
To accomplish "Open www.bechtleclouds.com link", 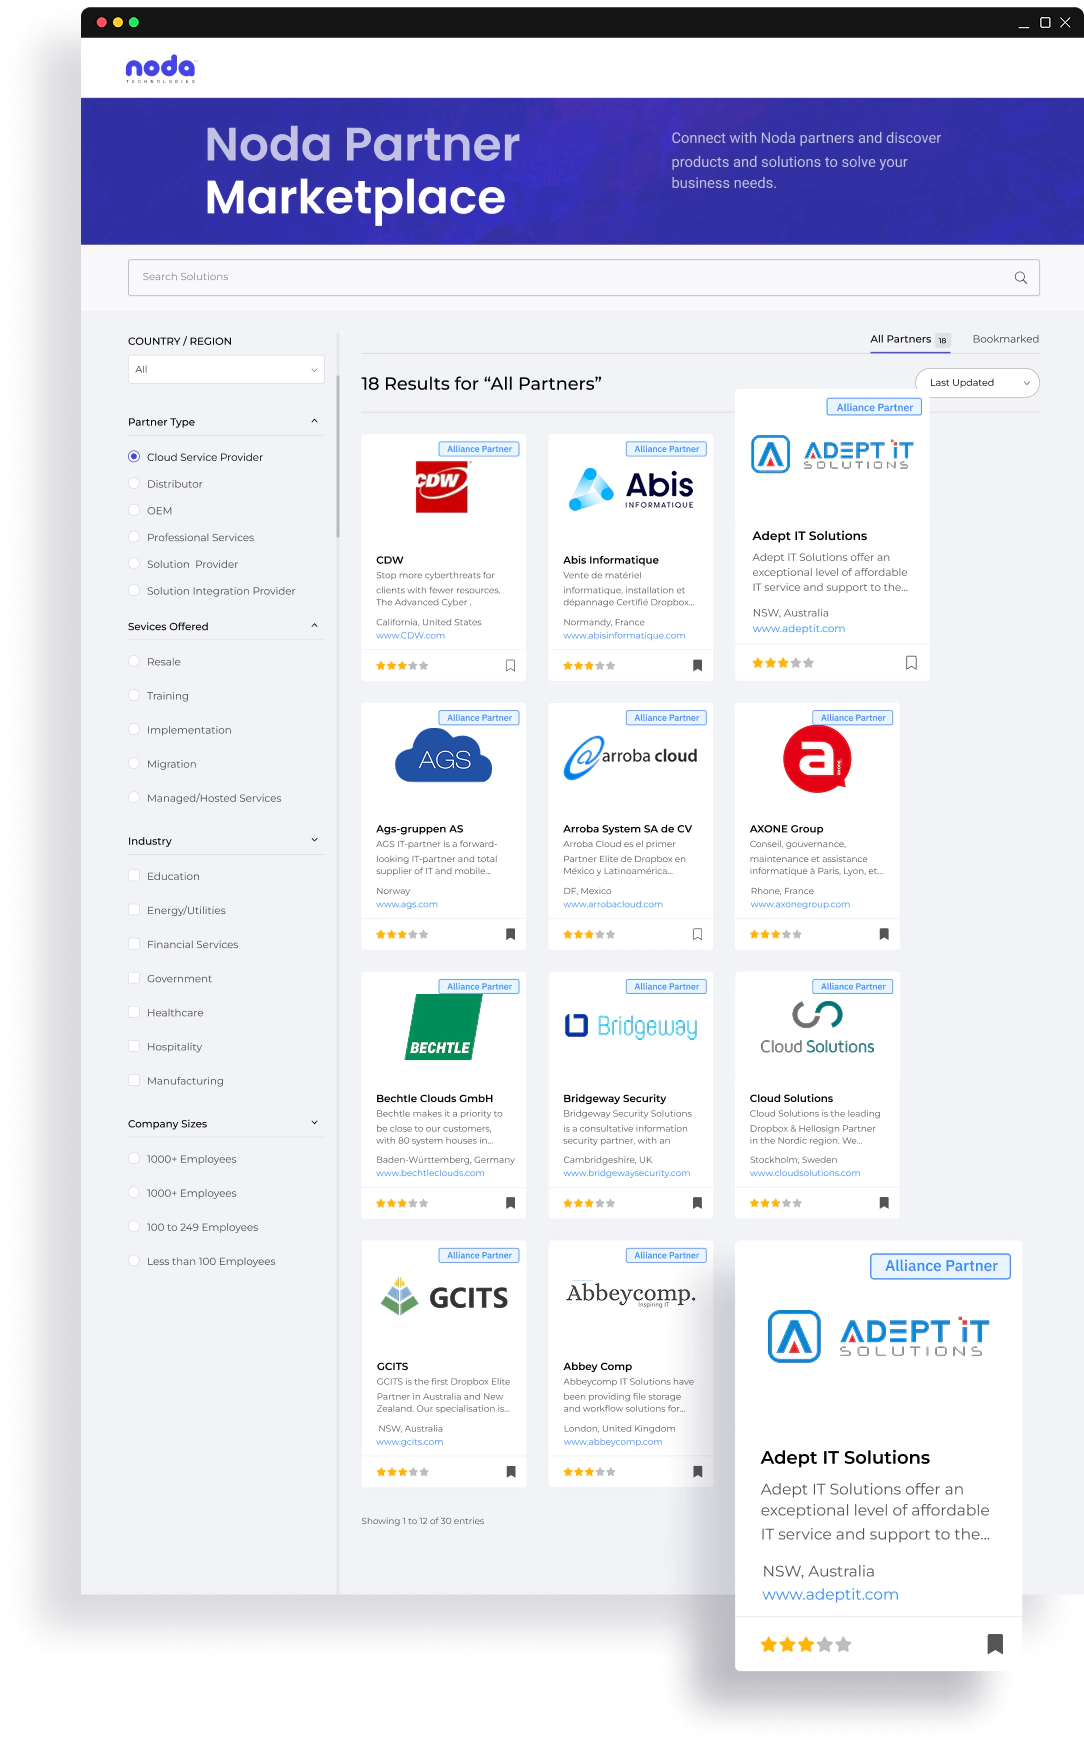I will coord(430,1174).
